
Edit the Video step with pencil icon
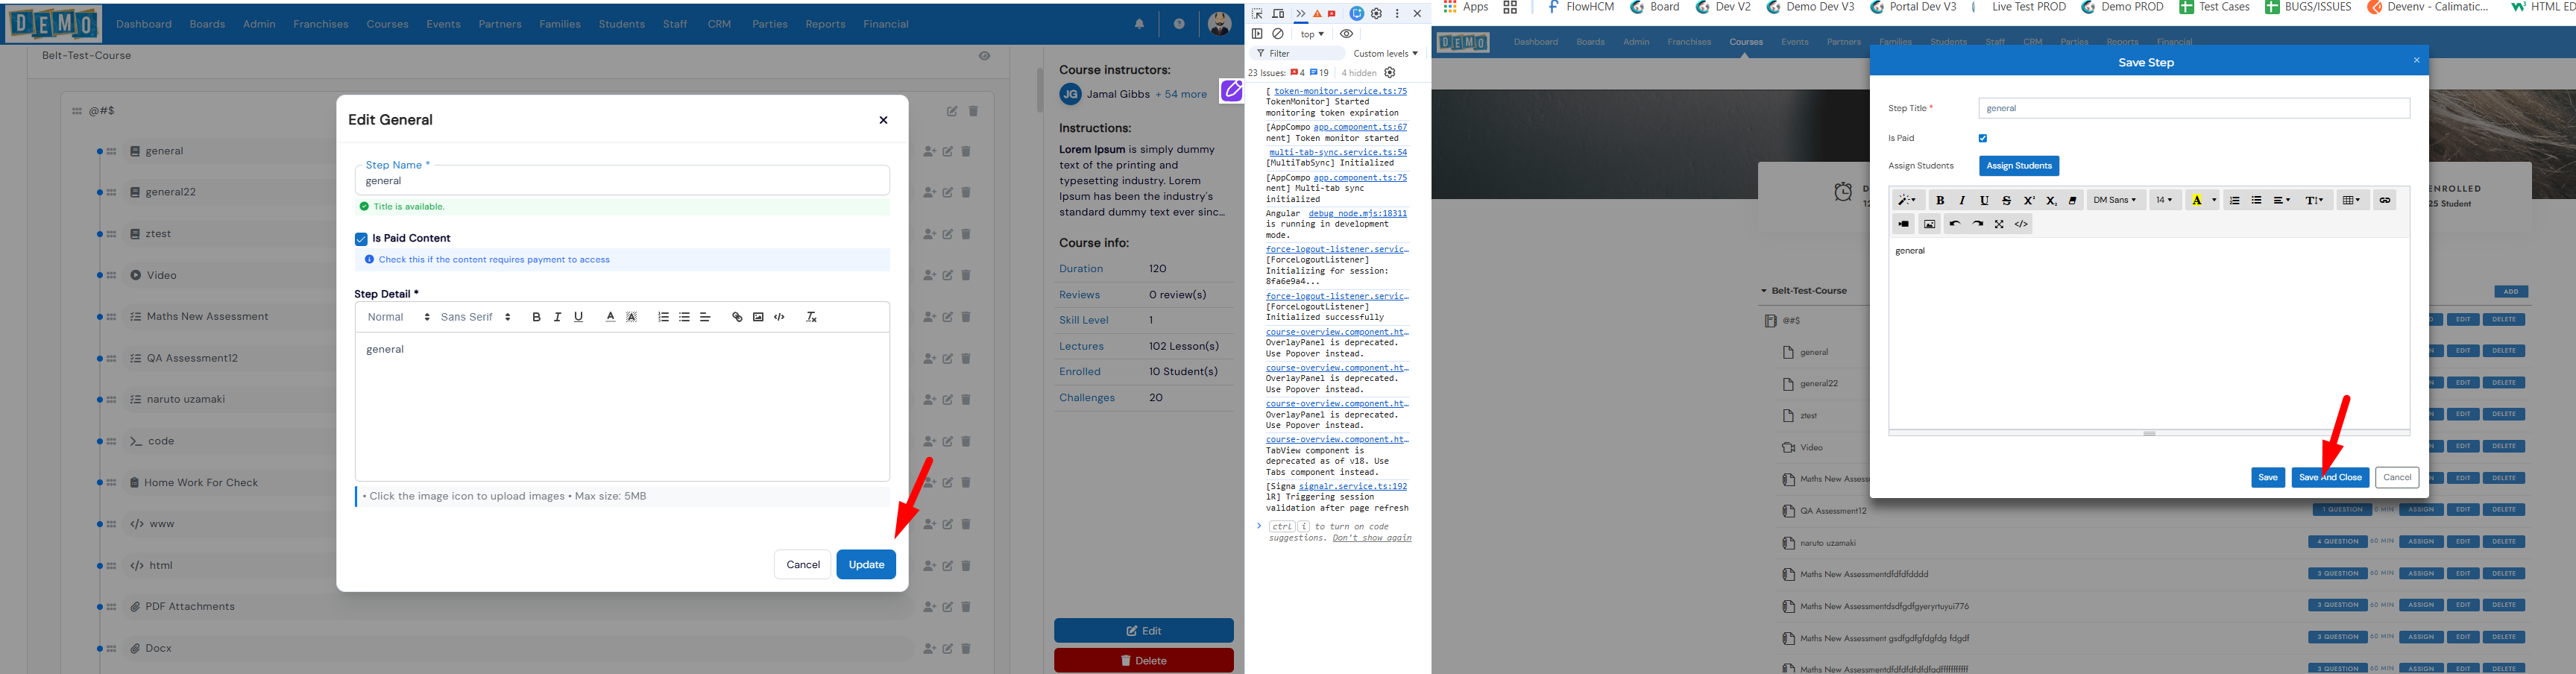(x=948, y=275)
